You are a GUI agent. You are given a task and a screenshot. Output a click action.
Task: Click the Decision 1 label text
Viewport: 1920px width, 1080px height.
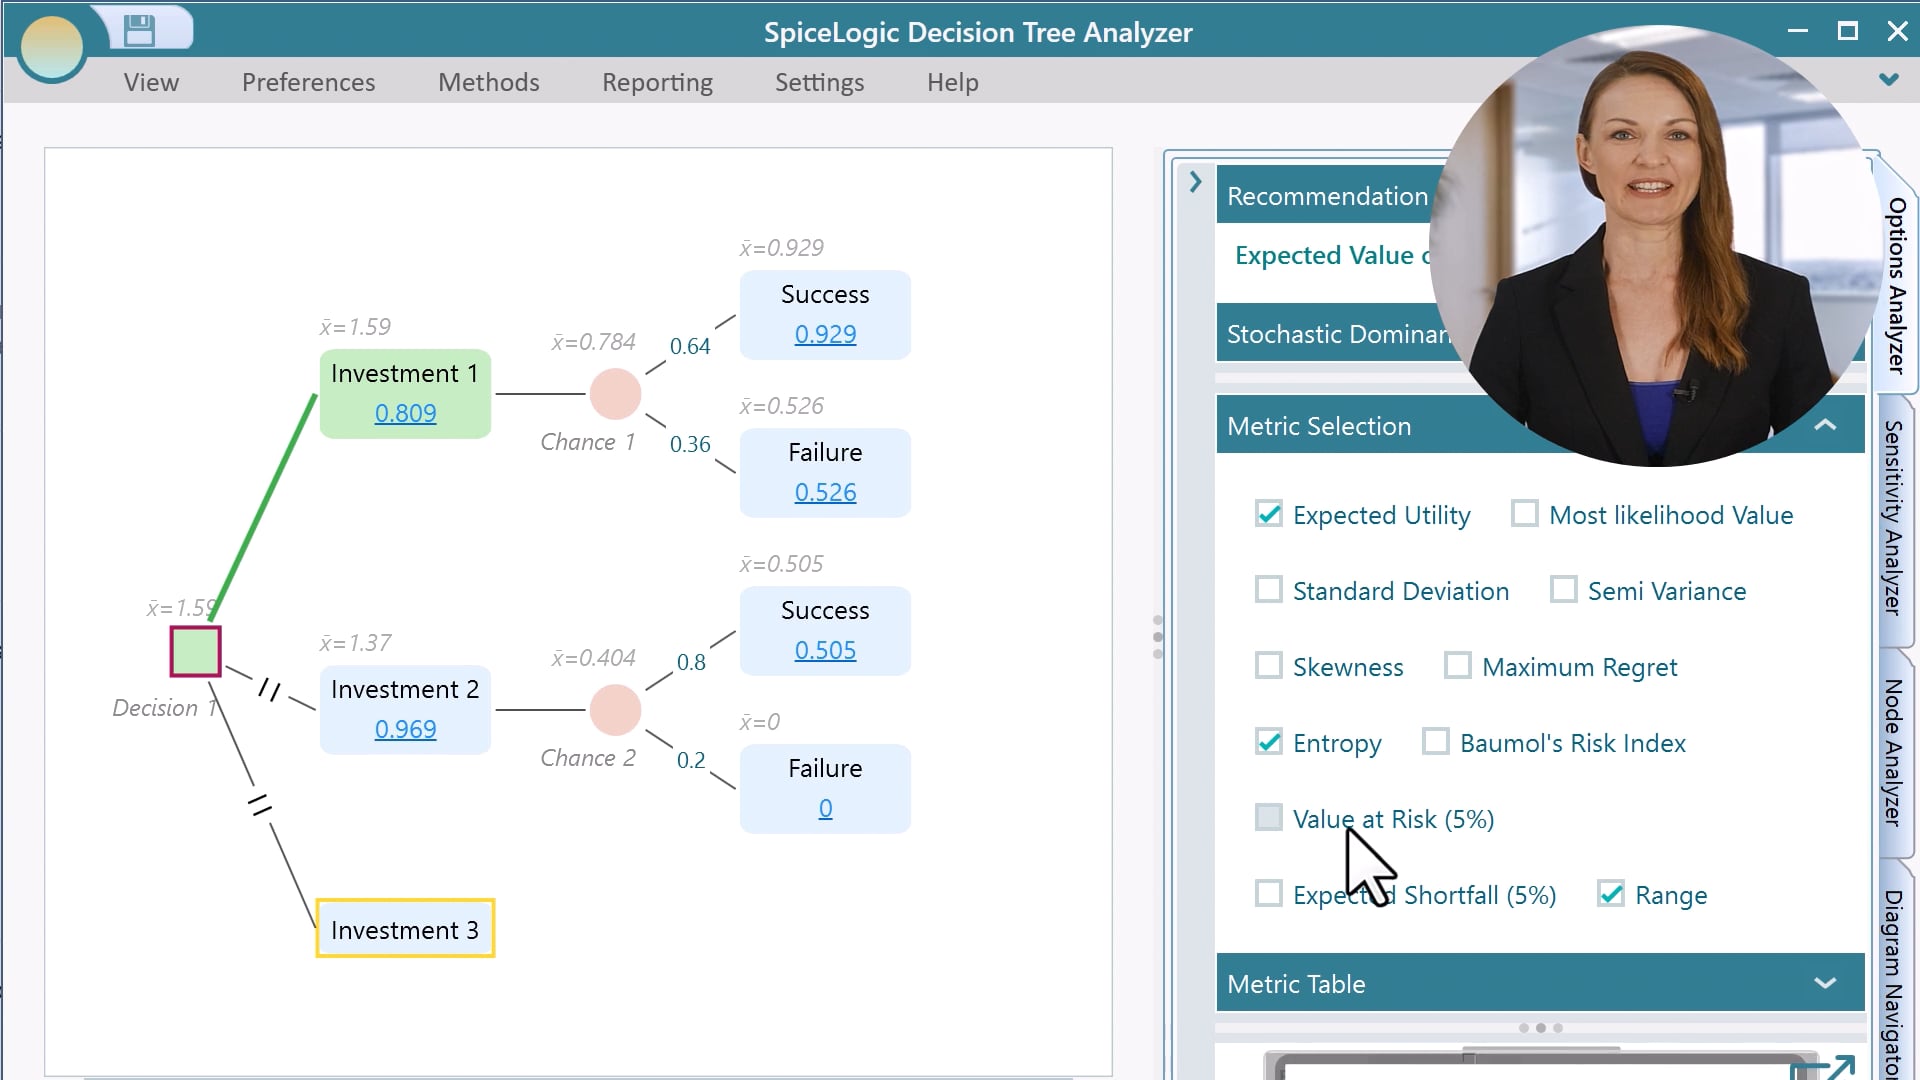pos(165,708)
